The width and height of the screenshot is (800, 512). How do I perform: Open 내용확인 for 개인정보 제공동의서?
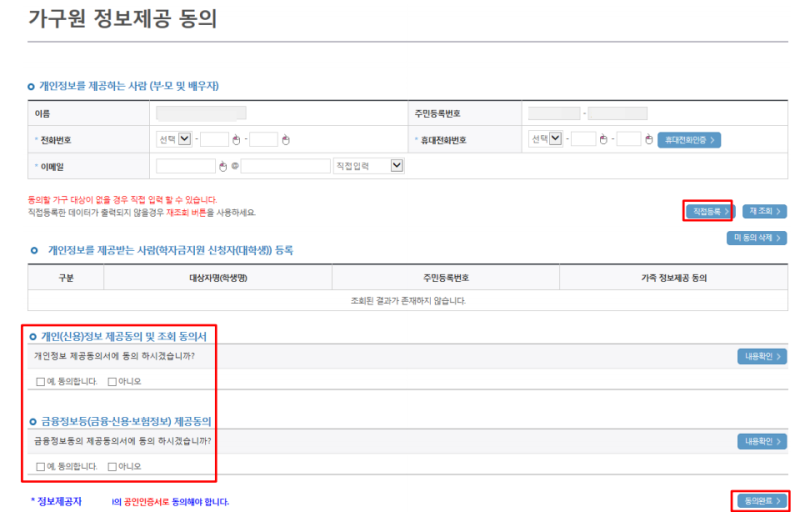click(x=762, y=356)
